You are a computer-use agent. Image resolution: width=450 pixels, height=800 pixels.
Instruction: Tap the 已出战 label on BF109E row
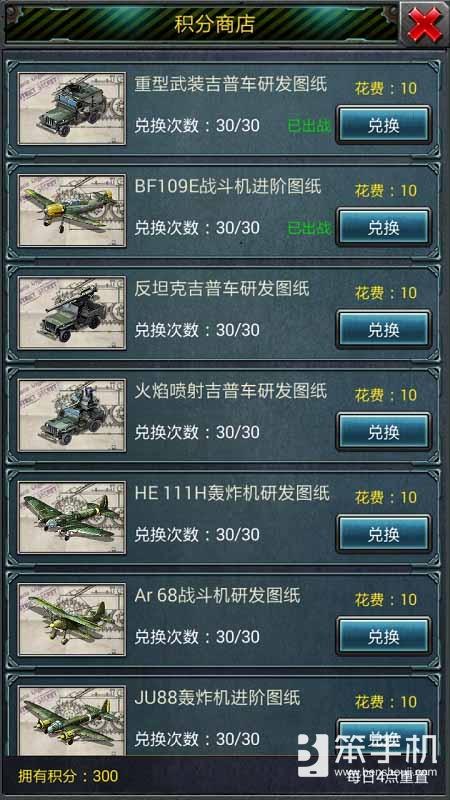click(309, 228)
